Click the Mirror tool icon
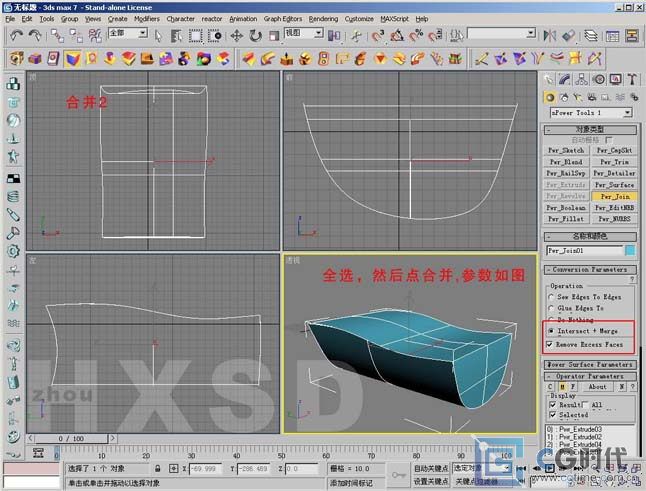This screenshot has height=491, width=646. (550, 36)
